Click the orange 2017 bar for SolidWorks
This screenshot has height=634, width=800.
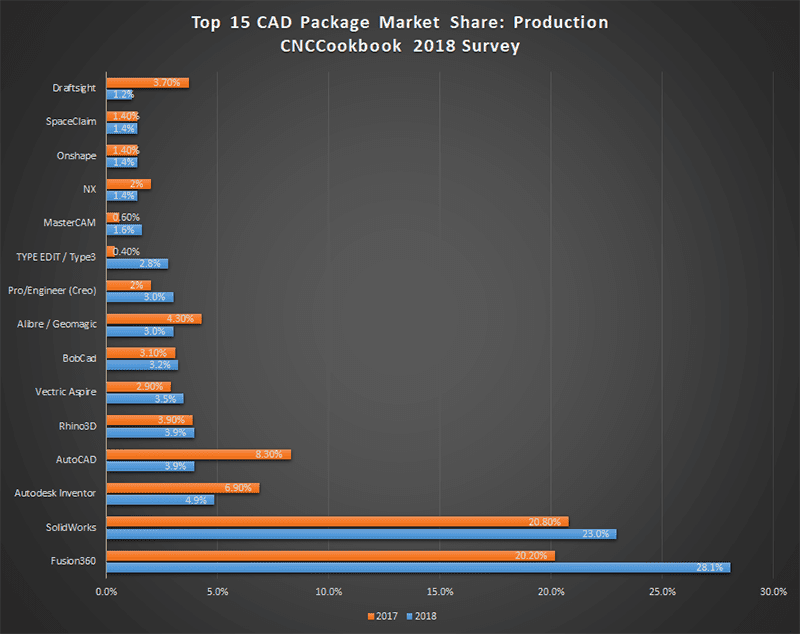[338, 522]
